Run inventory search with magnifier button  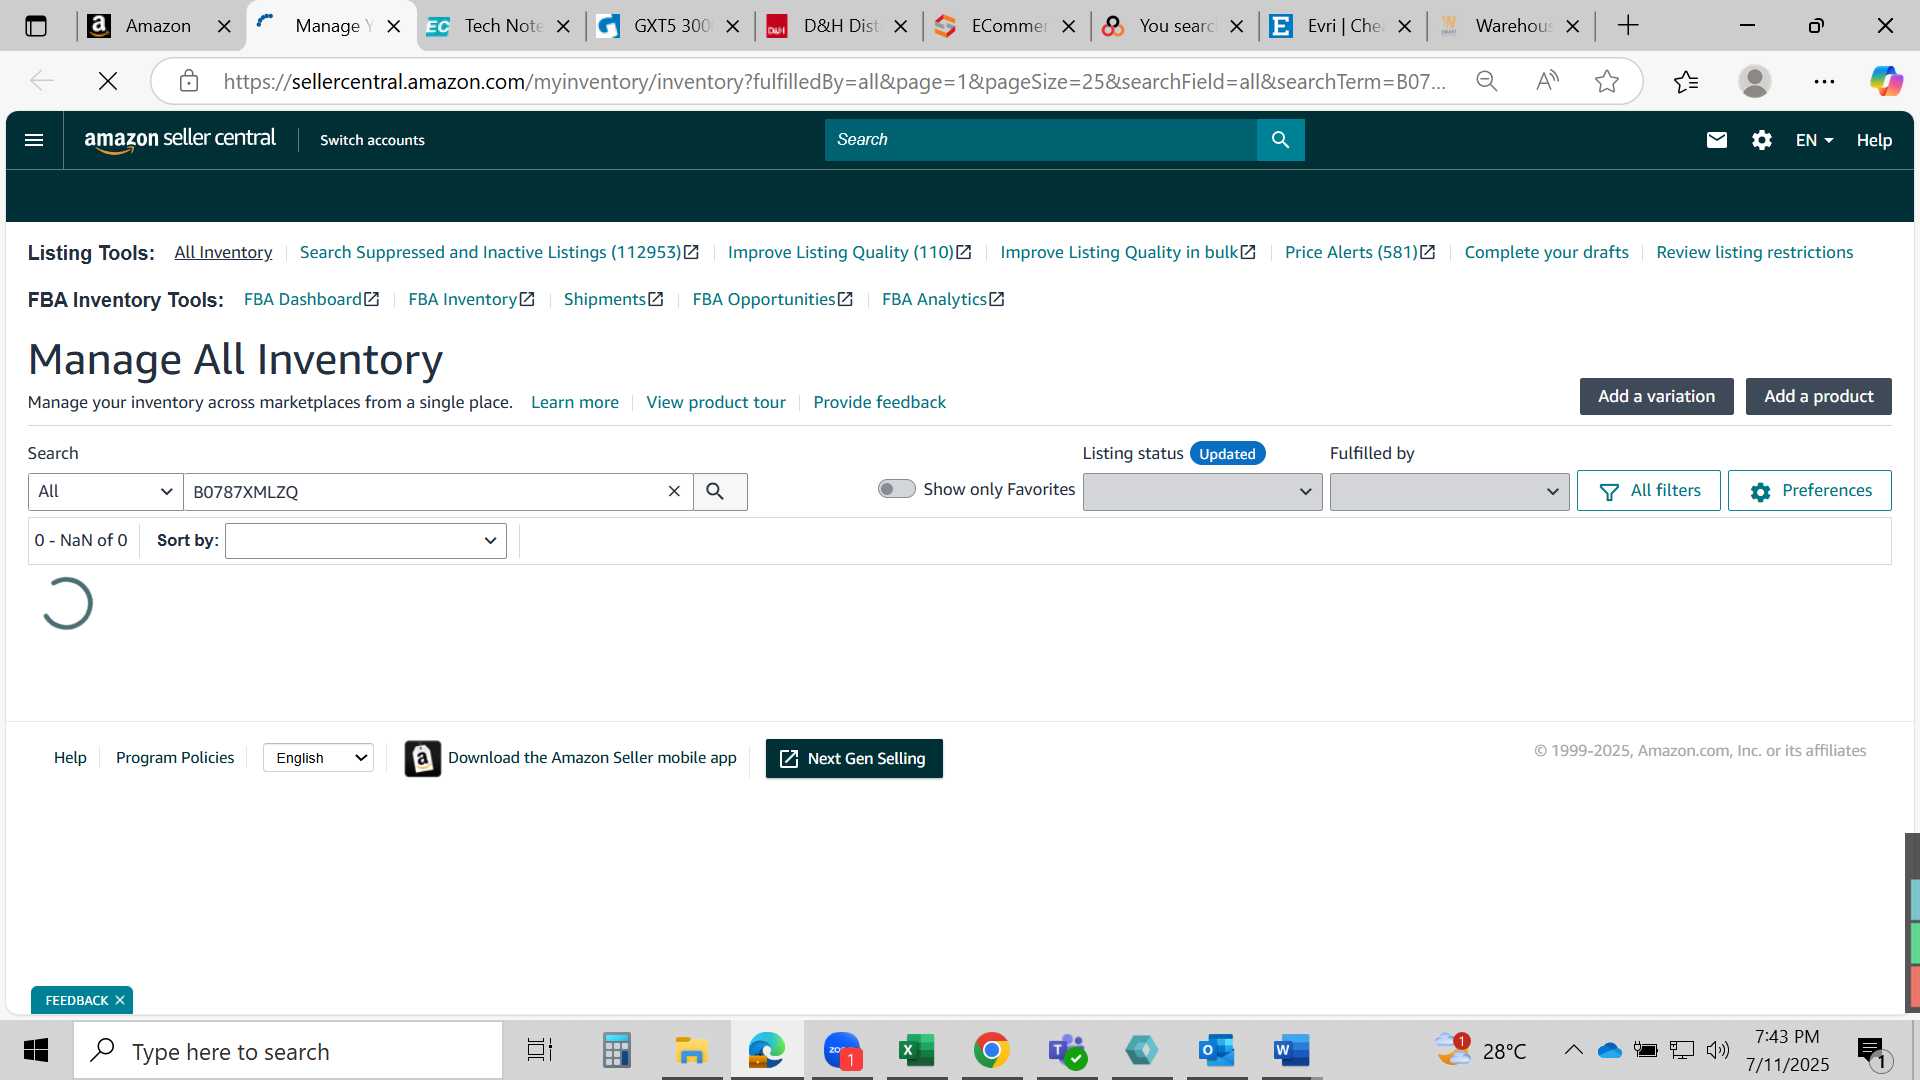point(720,491)
